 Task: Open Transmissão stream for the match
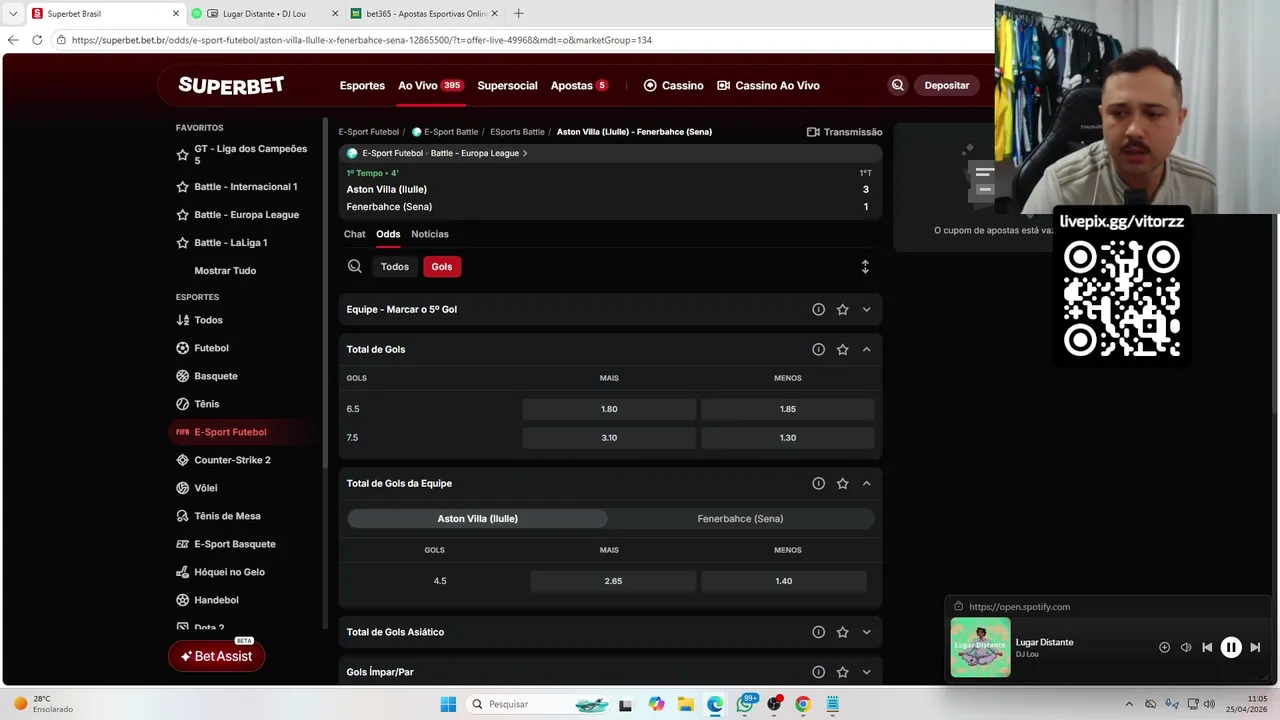(x=844, y=132)
